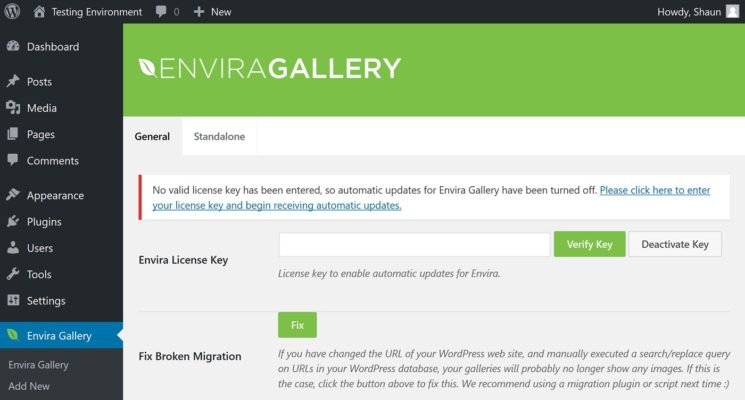Open the Dashboard menu item

52,47
